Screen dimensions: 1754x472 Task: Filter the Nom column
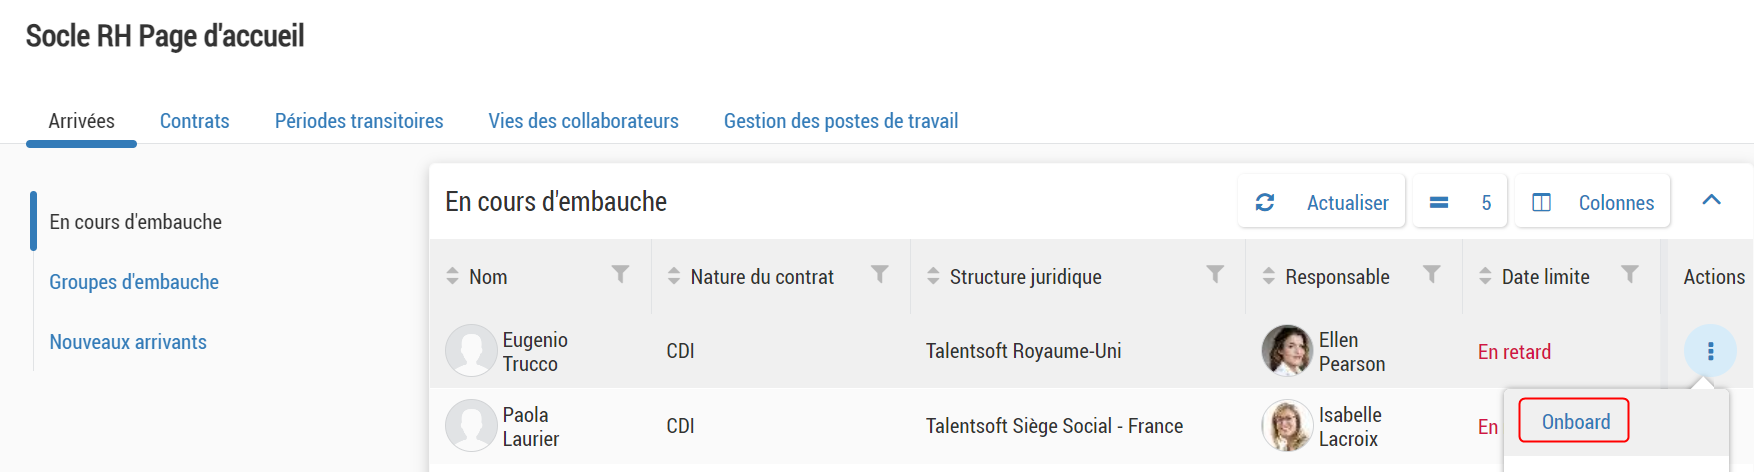tap(621, 274)
